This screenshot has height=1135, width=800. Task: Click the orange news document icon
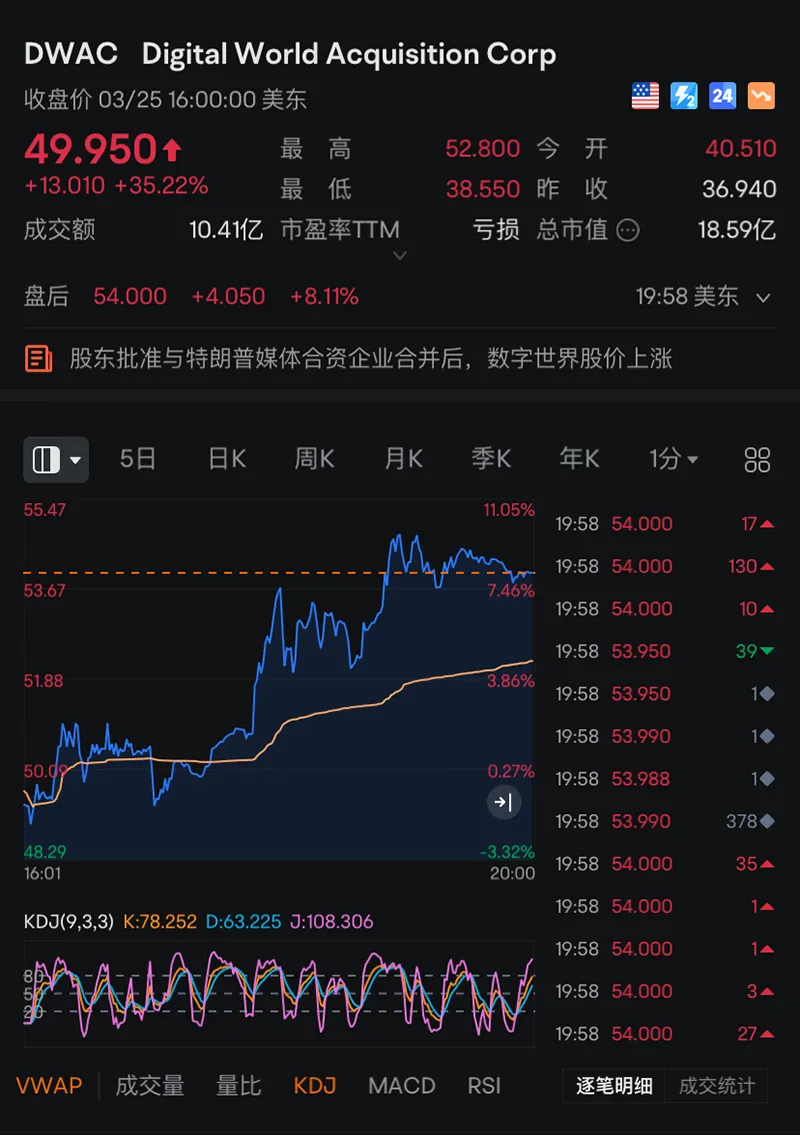point(39,359)
